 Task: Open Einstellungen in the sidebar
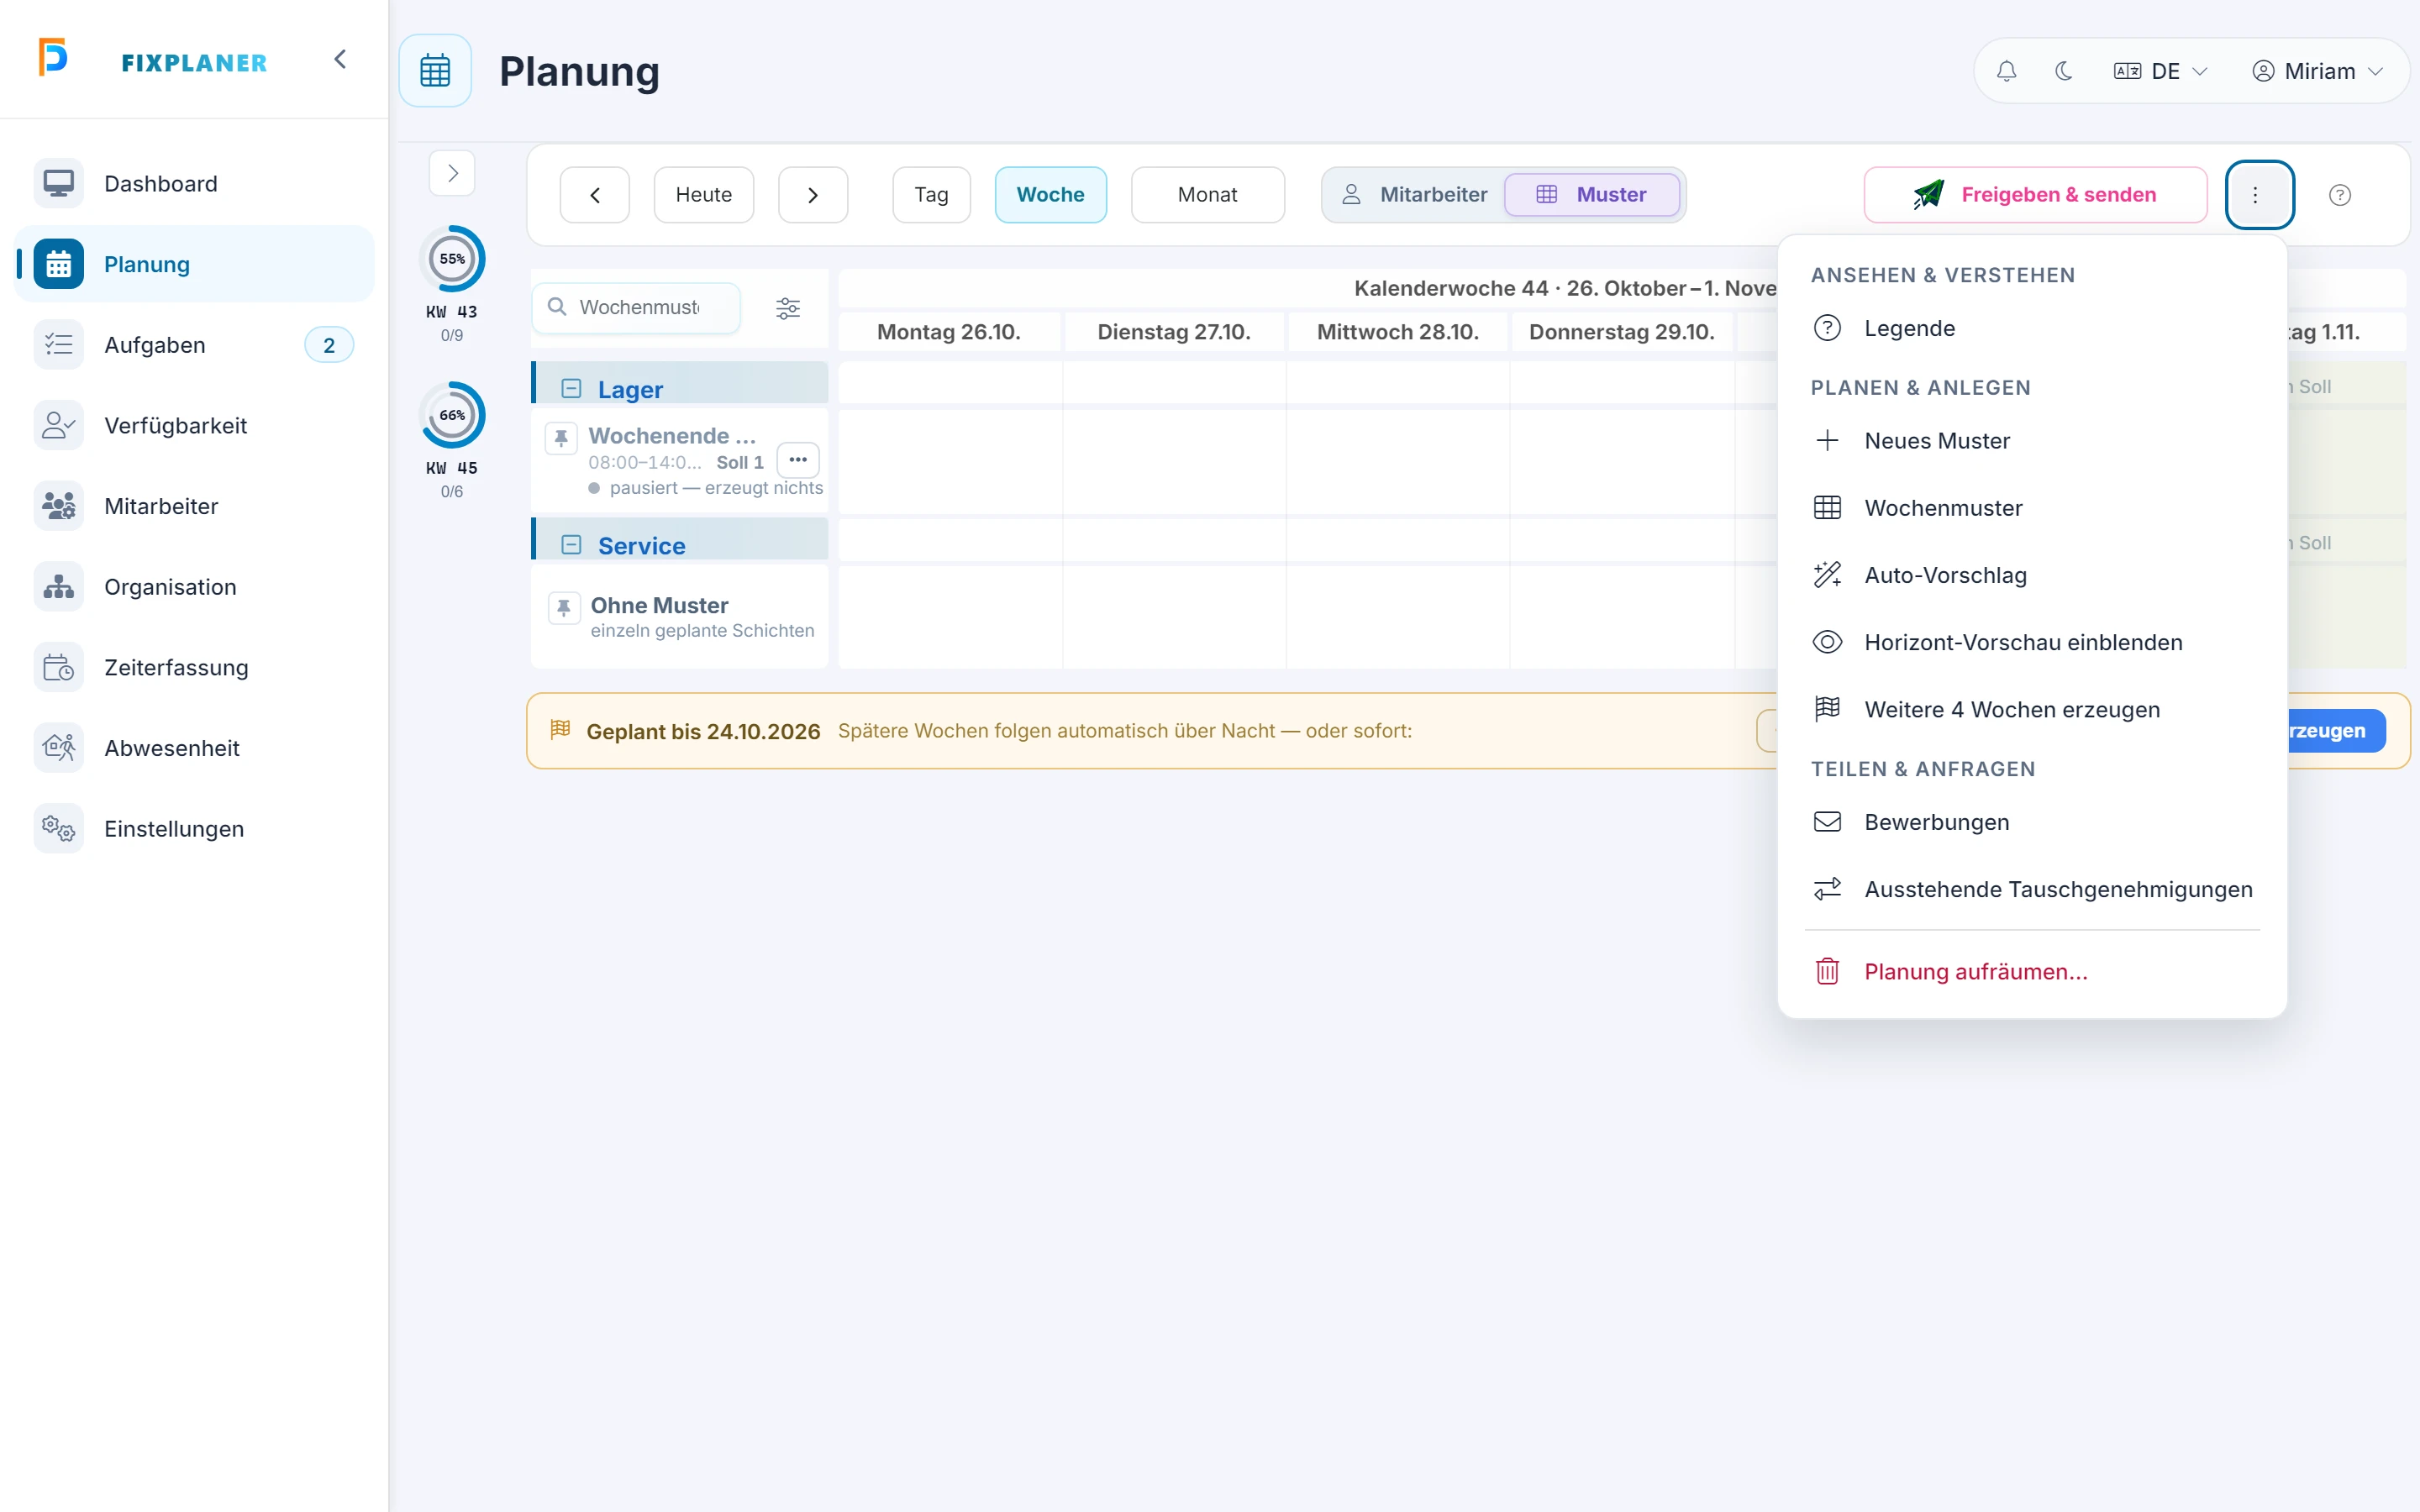[x=195, y=829]
